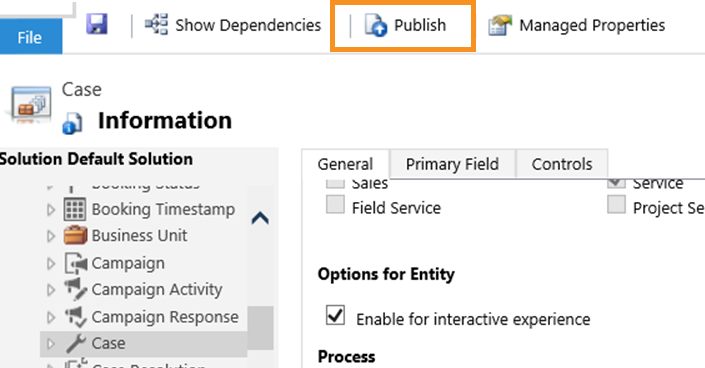Viewport: 705px width, 368px height.
Task: Select Campaign Response in the tree
Action: (165, 317)
